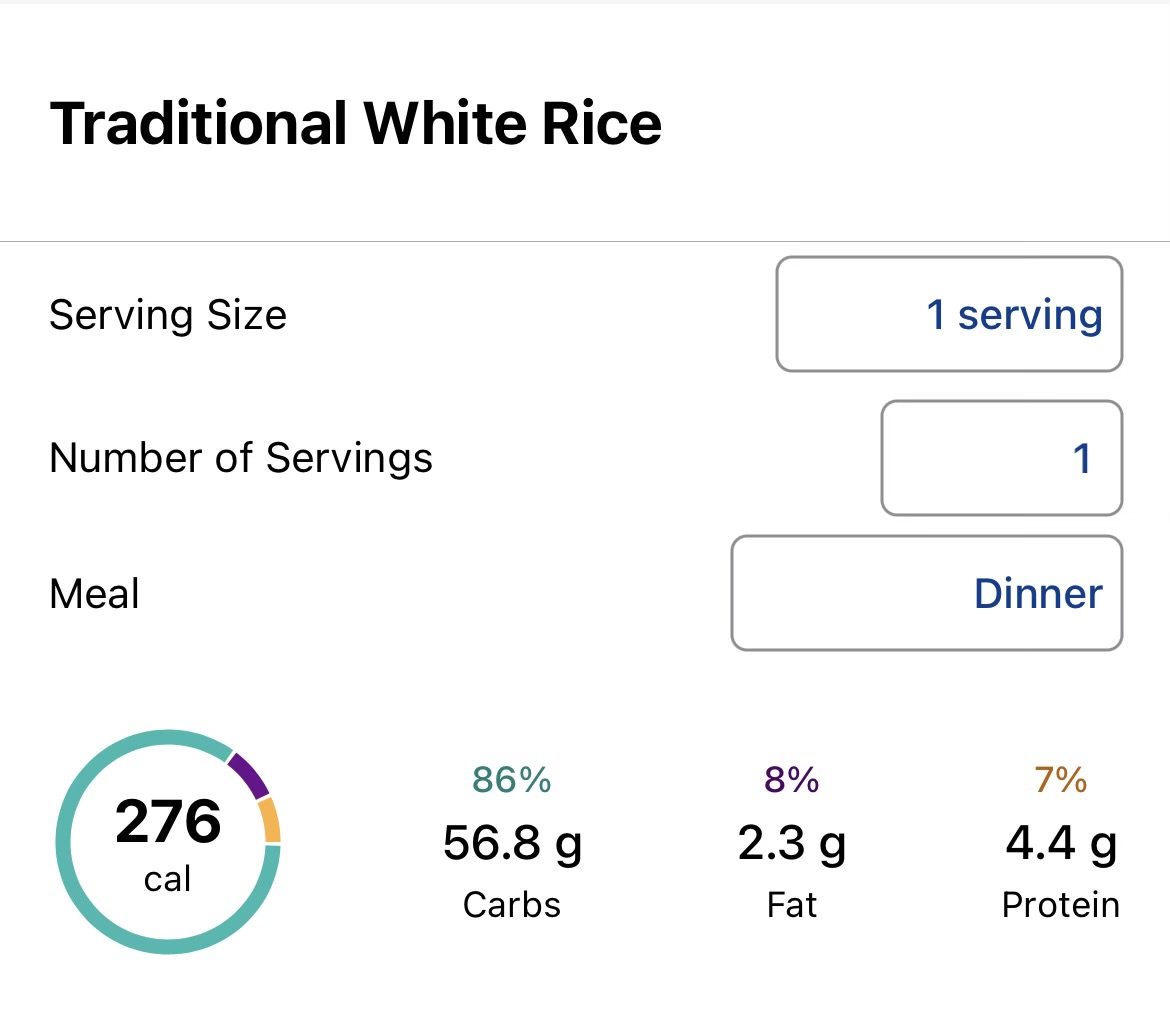Tap the 8% fat percentage

pyautogui.click(x=792, y=780)
